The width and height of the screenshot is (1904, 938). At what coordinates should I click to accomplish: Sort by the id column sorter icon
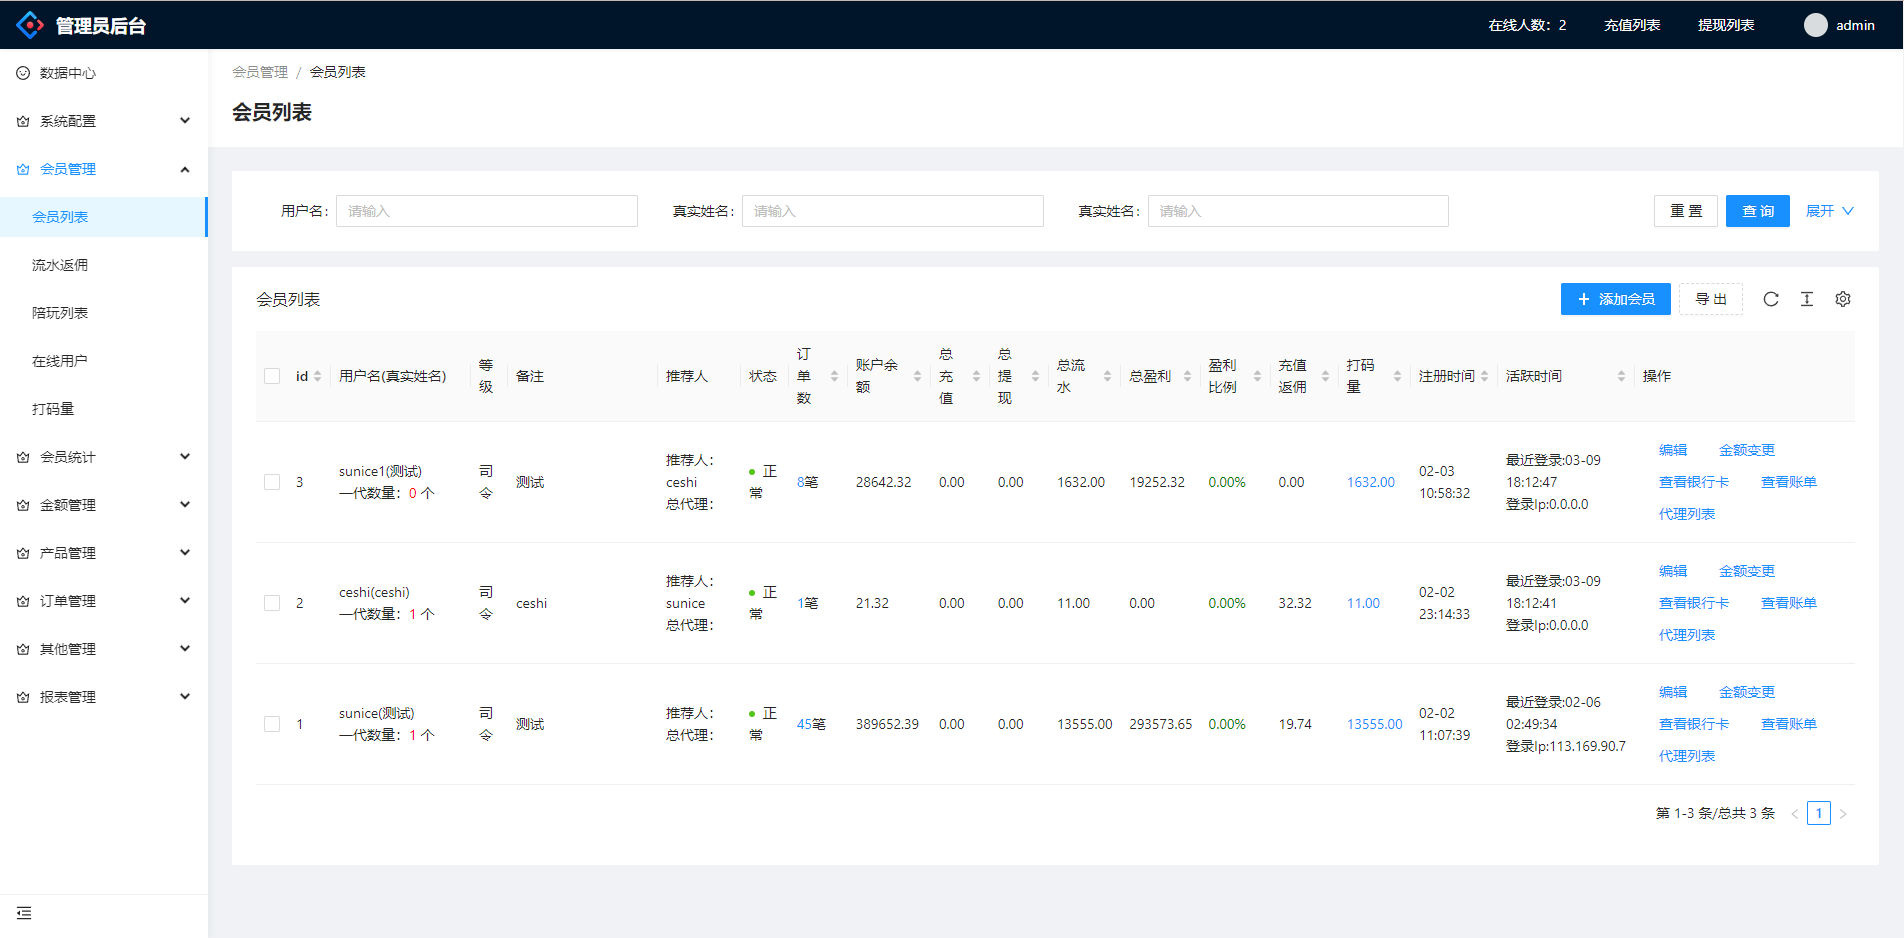pyautogui.click(x=318, y=376)
